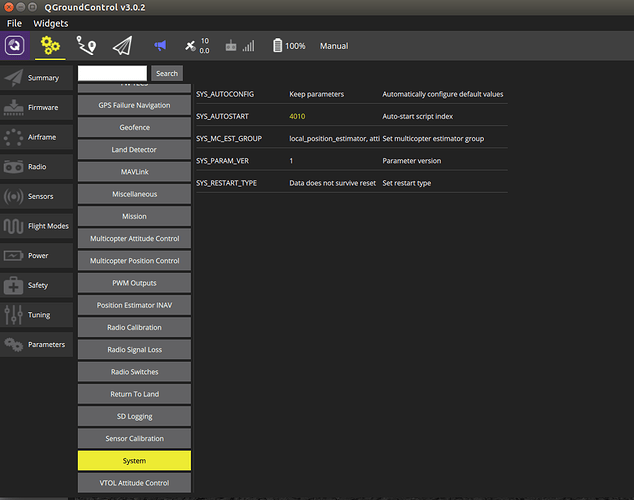Click the Set restart type description

[x=407, y=183]
